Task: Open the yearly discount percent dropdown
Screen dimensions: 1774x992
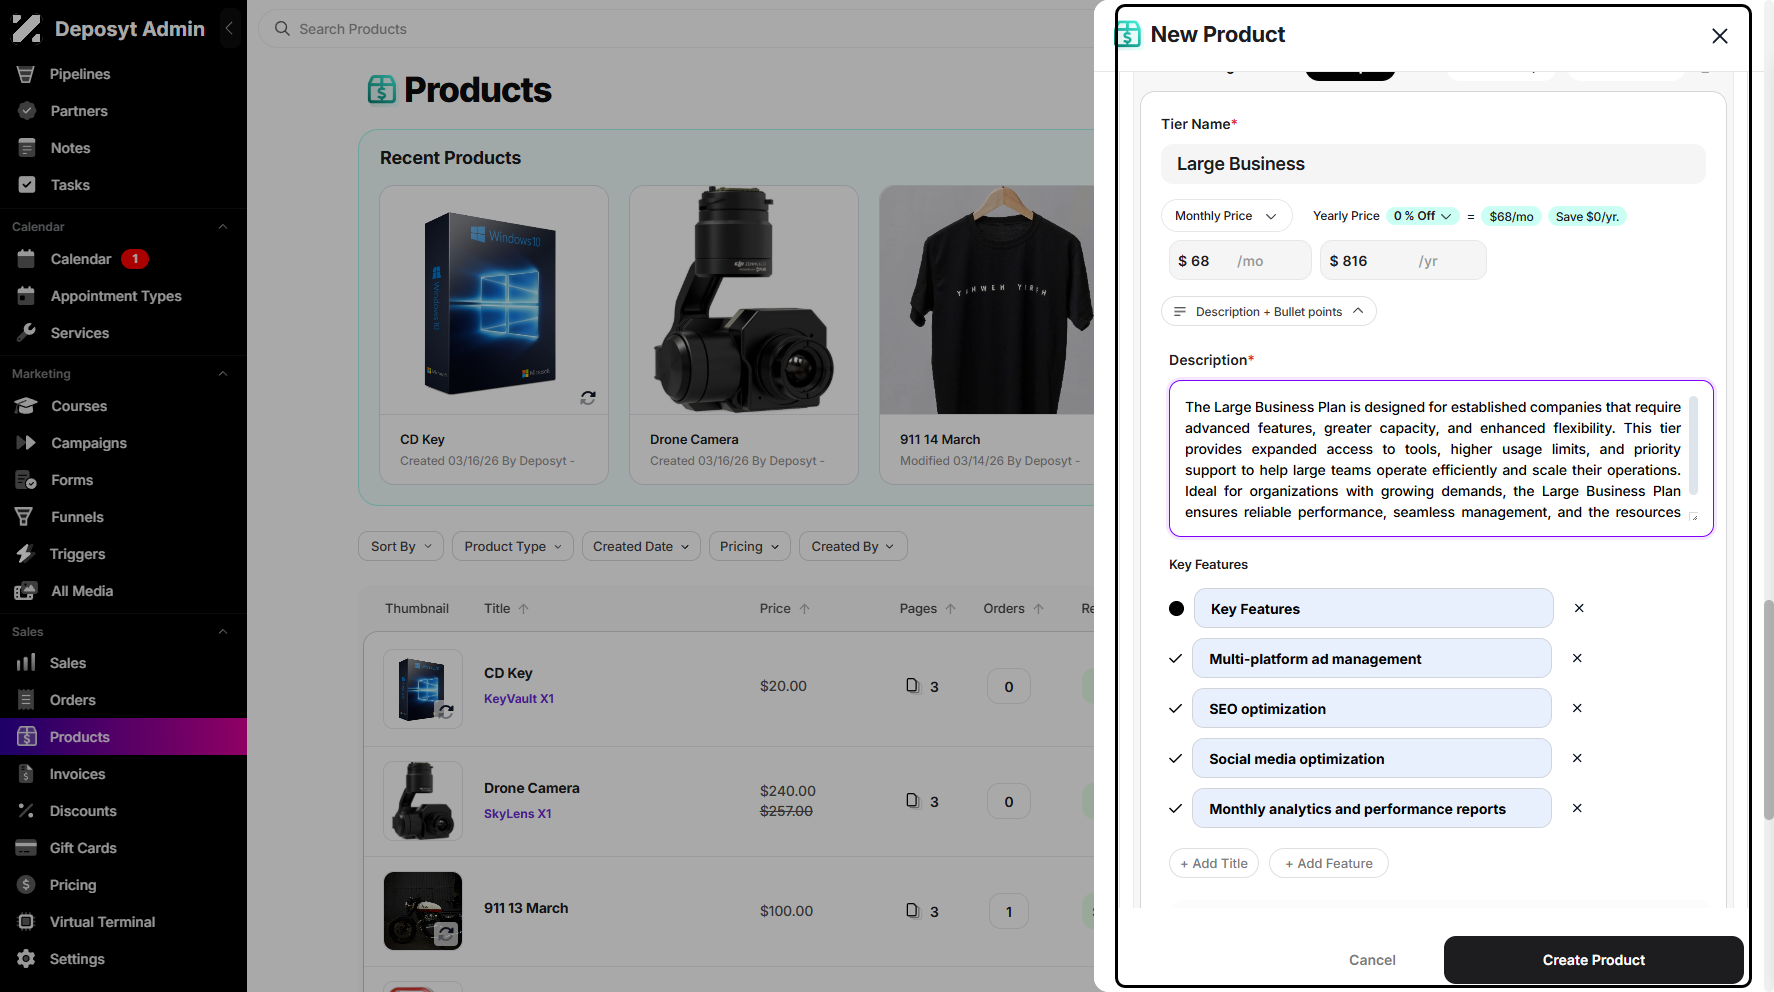Action: [1422, 216]
